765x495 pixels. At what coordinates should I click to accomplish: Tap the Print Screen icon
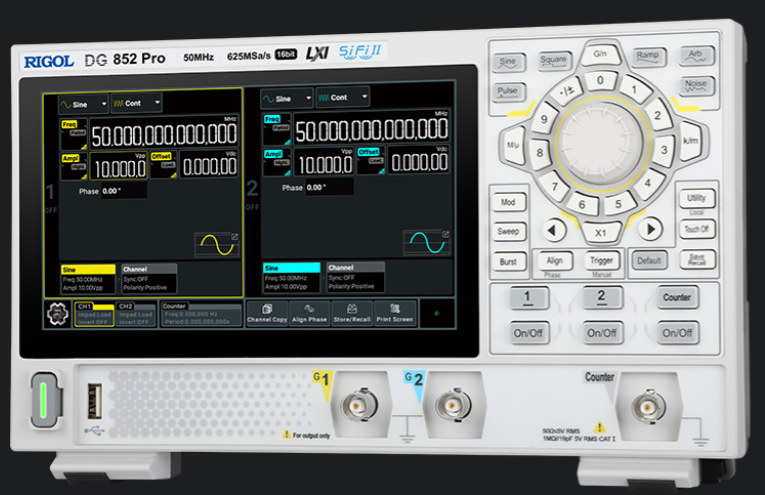click(395, 313)
